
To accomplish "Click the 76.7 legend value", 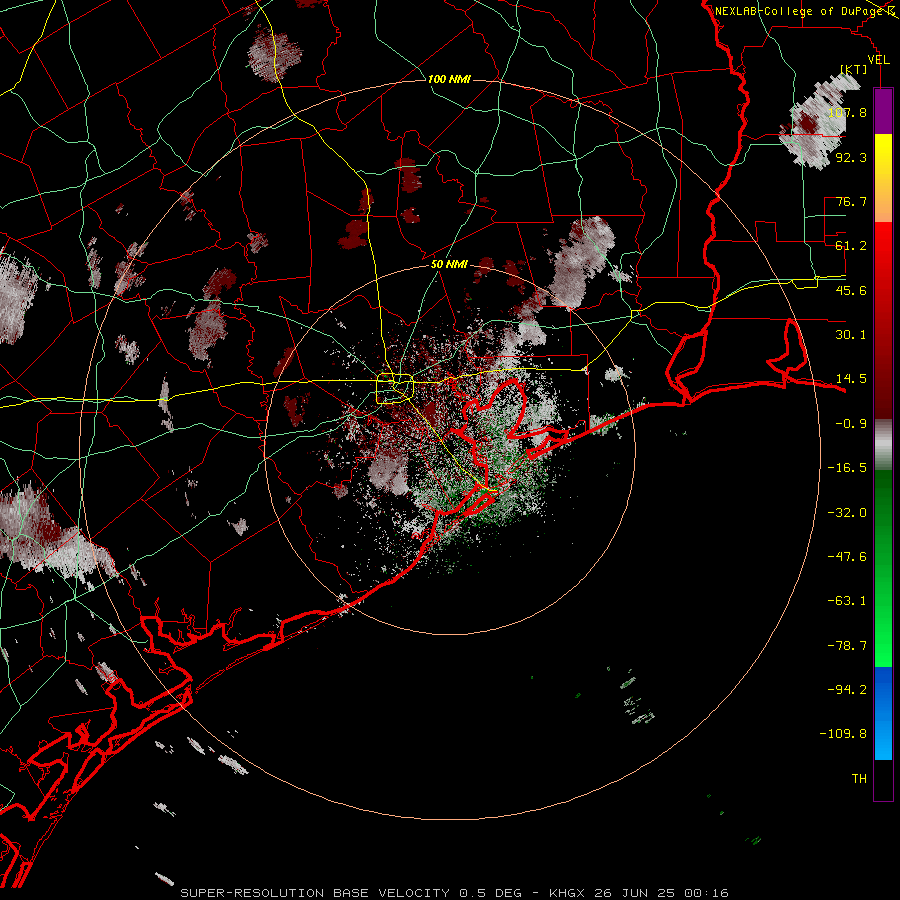I will (851, 201).
